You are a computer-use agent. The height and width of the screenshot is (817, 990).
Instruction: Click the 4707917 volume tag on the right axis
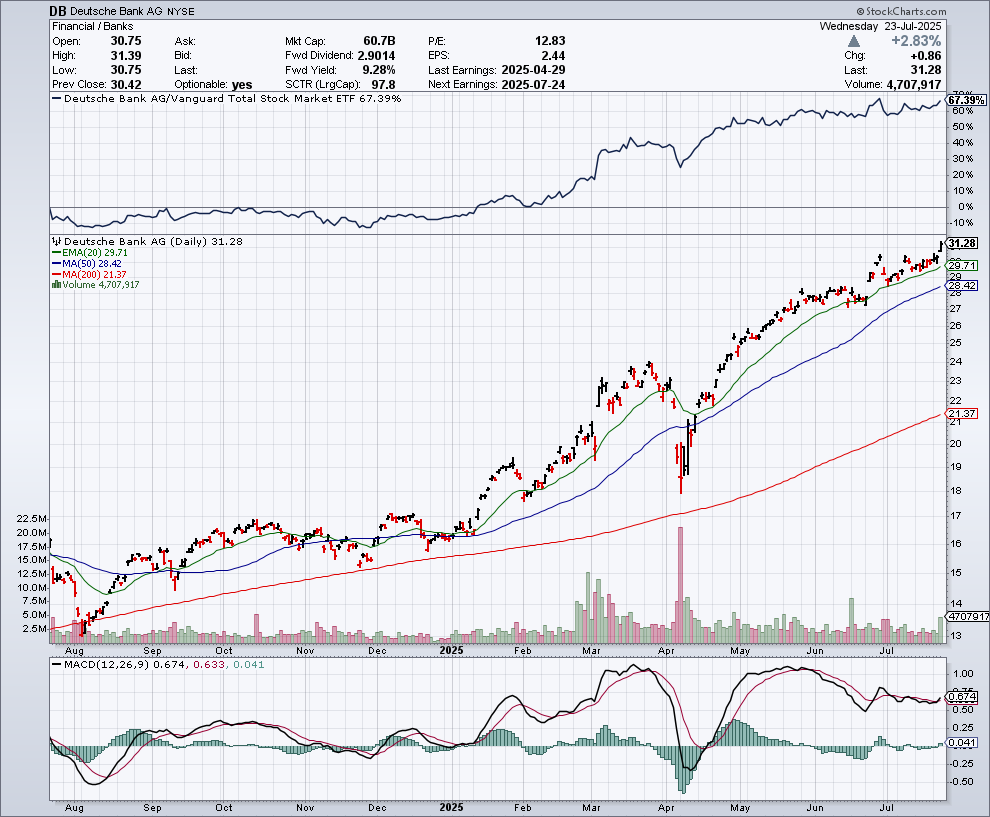pyautogui.click(x=967, y=616)
